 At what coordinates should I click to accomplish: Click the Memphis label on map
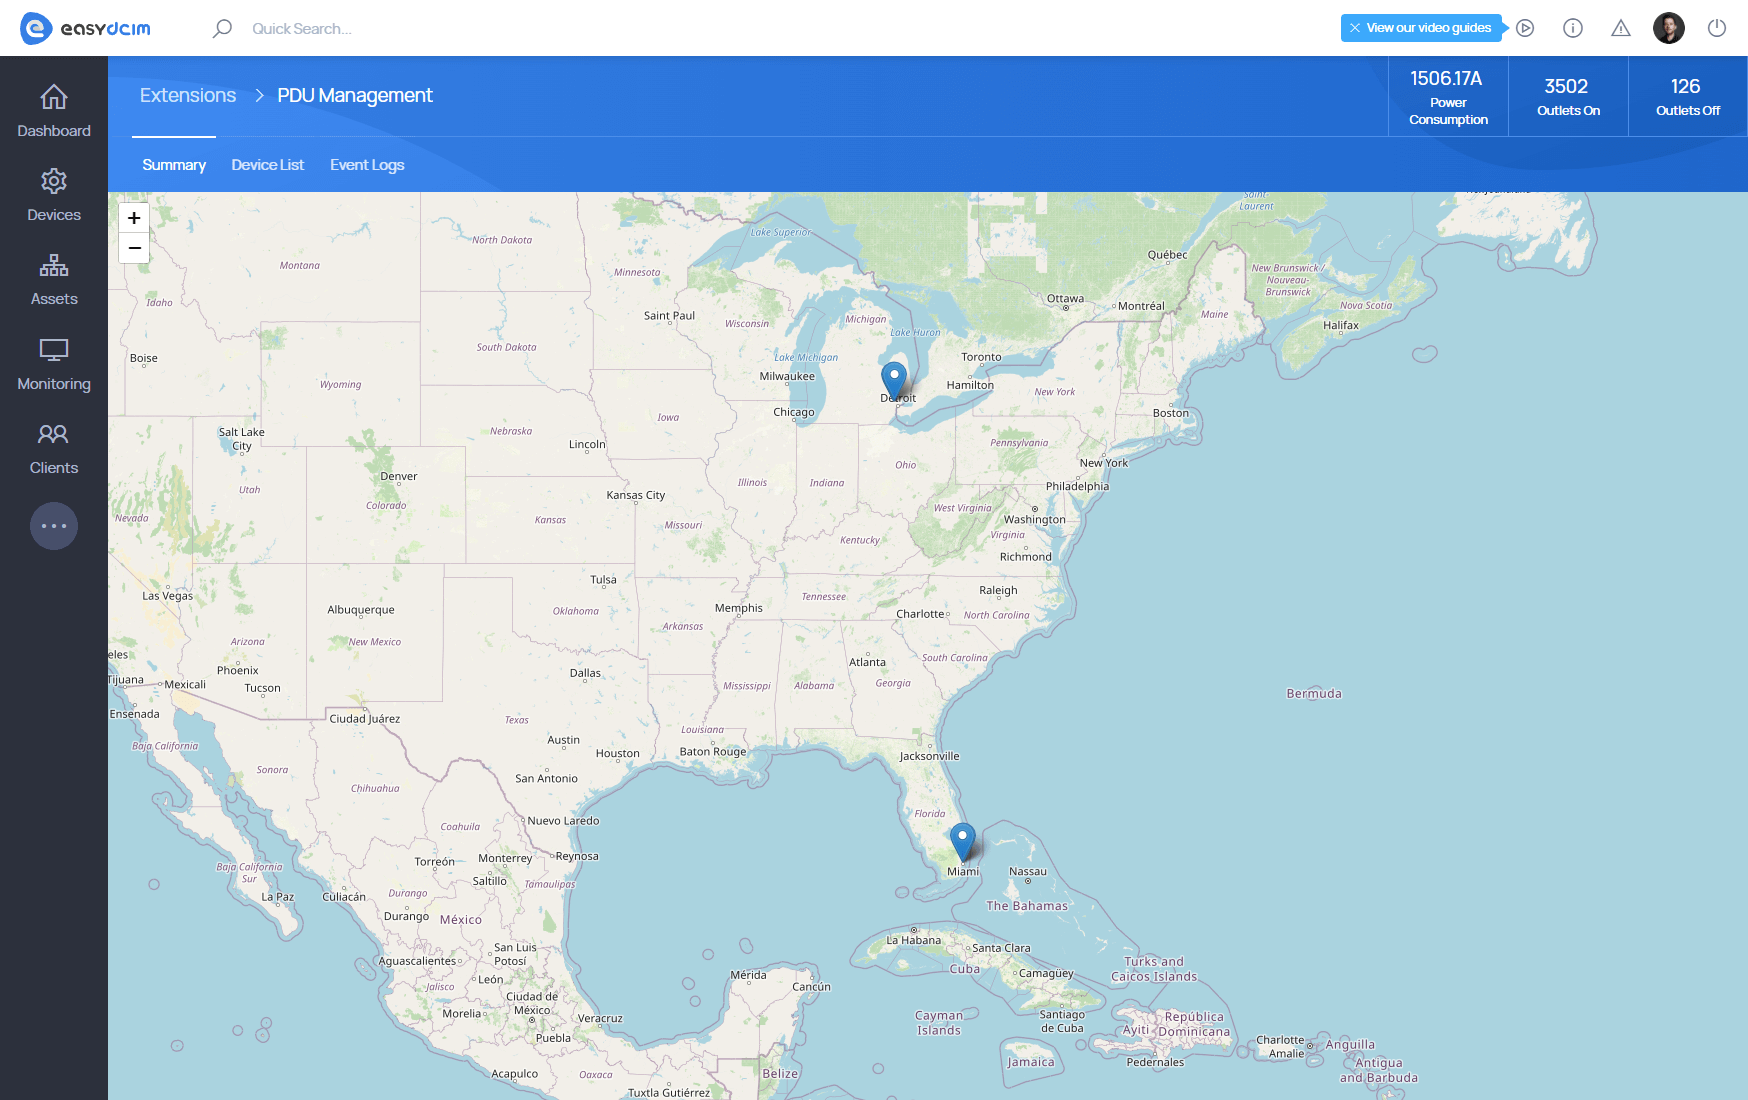739,608
